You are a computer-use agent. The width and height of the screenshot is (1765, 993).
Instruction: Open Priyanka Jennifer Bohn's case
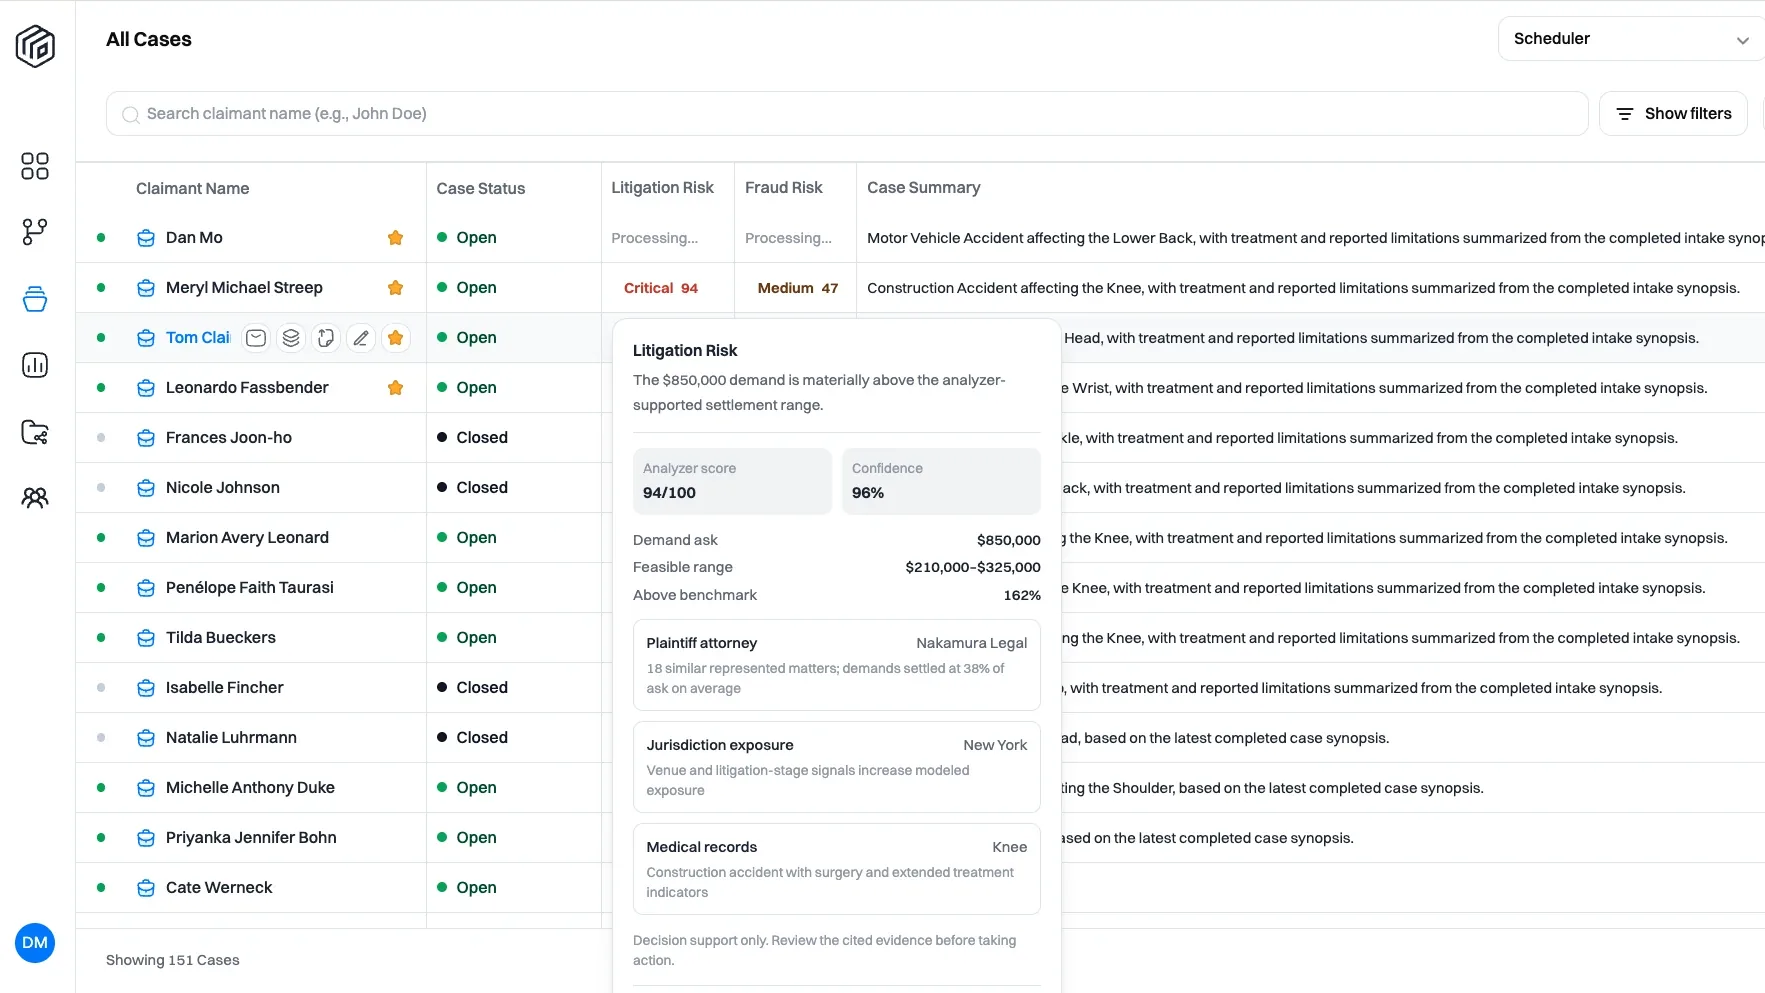[x=251, y=838]
